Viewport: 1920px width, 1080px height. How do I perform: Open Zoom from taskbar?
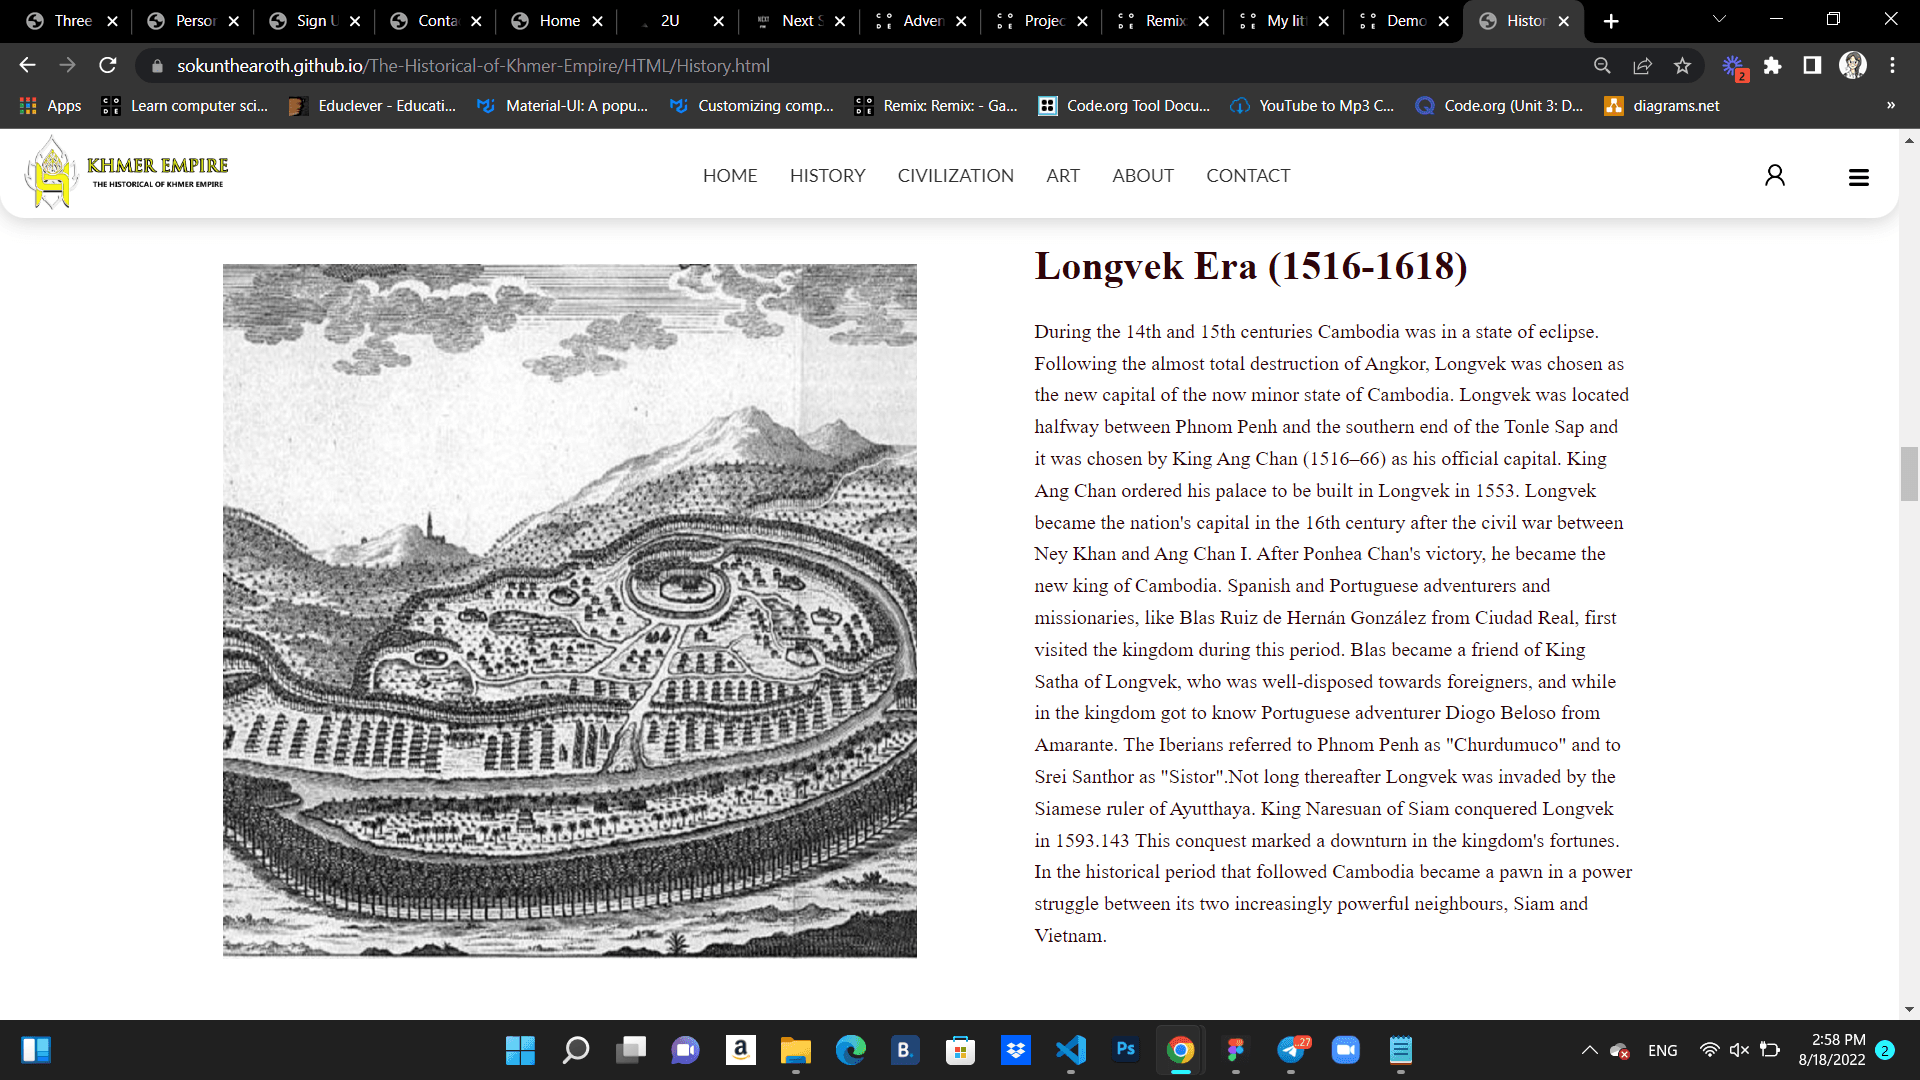(x=1346, y=1050)
